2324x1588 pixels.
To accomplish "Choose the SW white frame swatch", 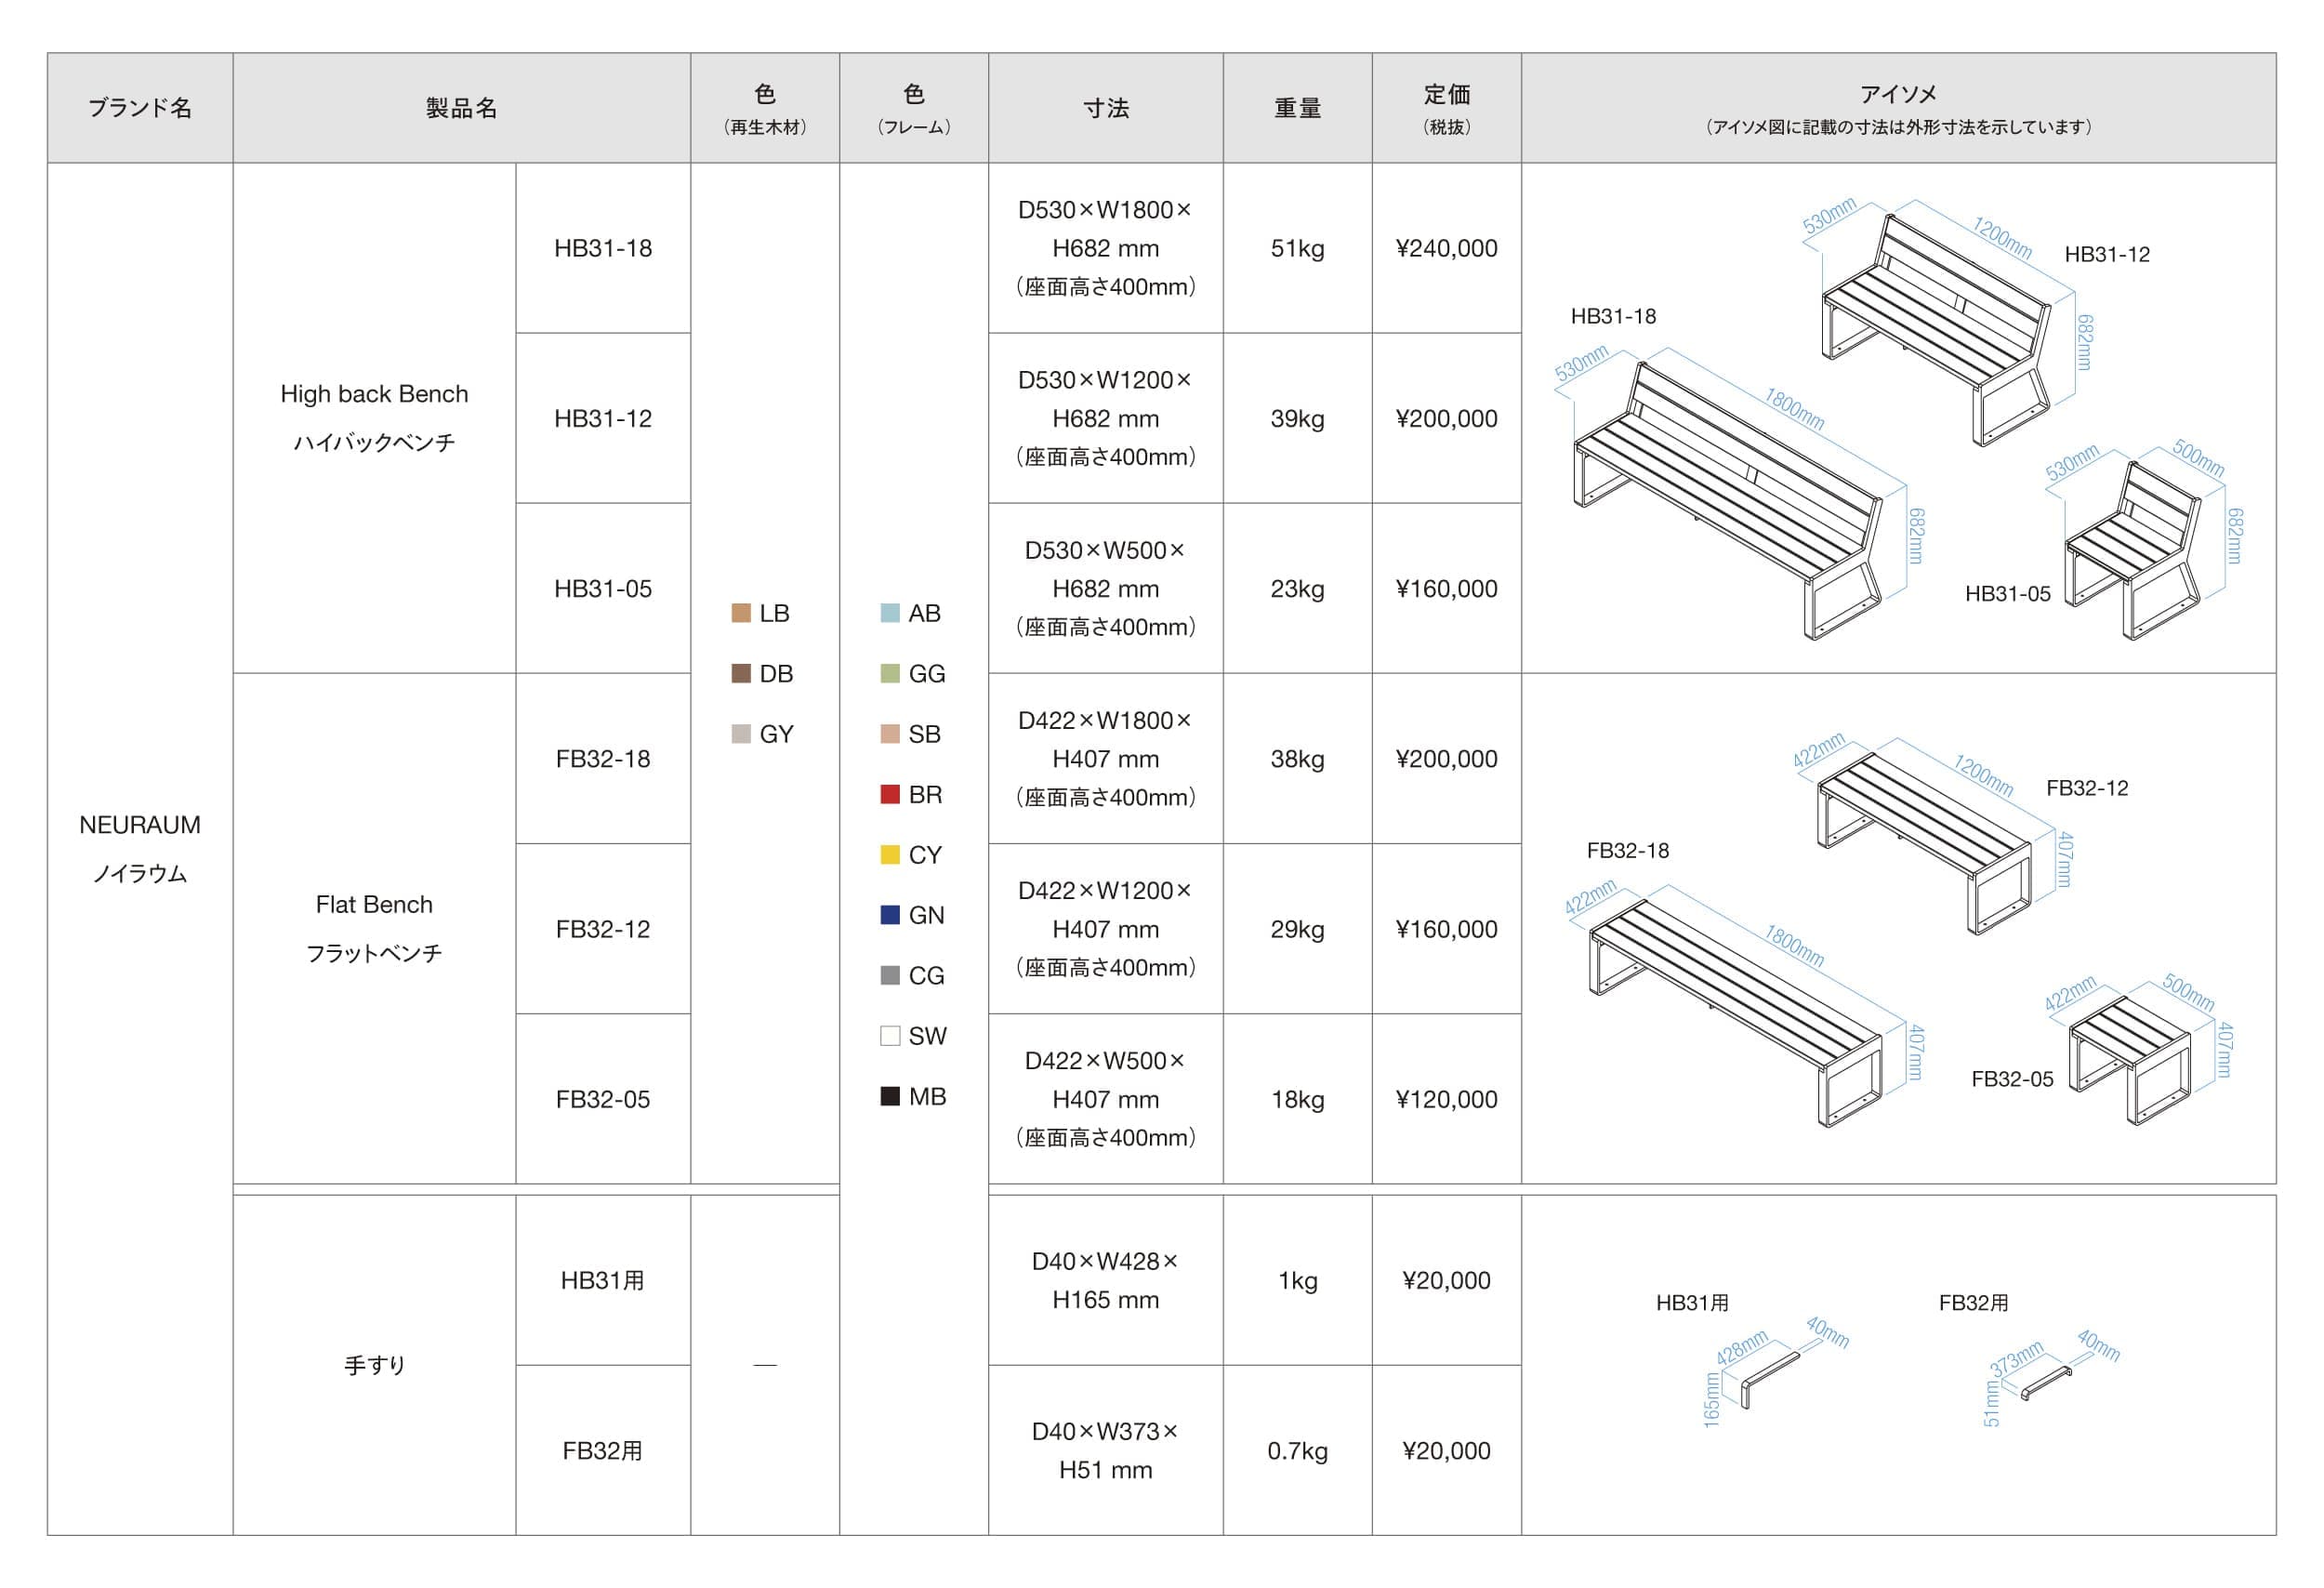I will pos(890,1036).
